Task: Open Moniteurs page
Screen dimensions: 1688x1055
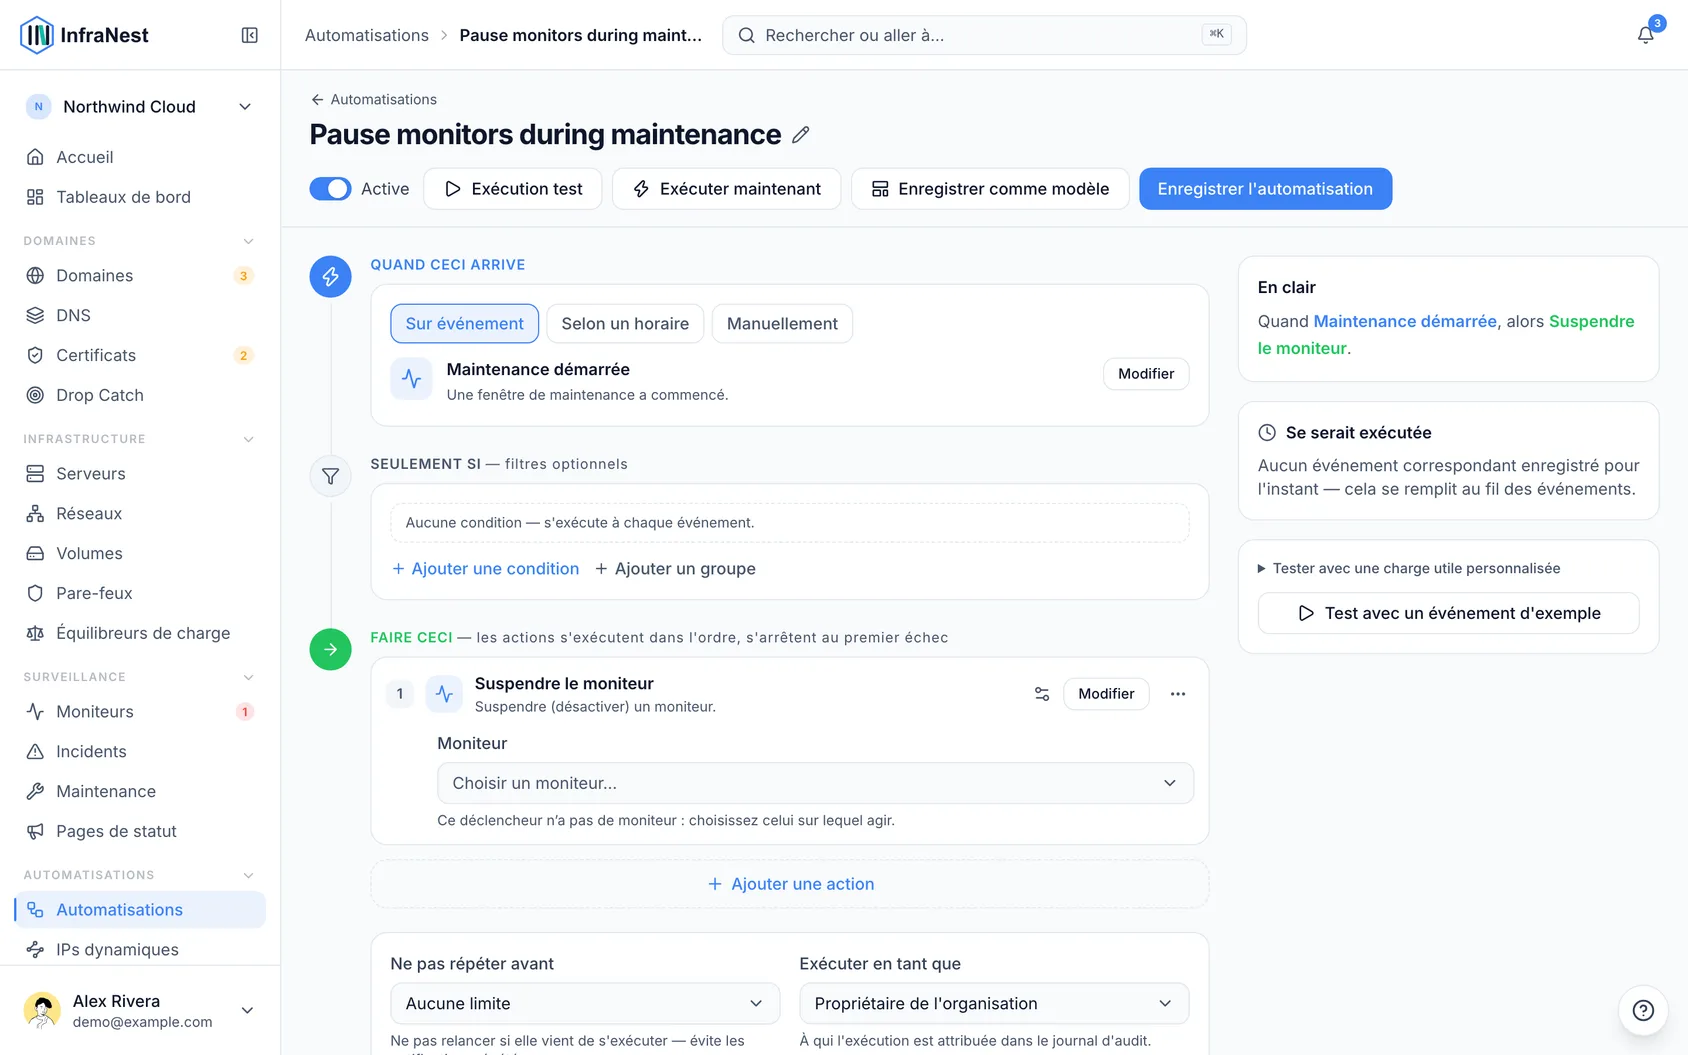Action: click(x=140, y=711)
